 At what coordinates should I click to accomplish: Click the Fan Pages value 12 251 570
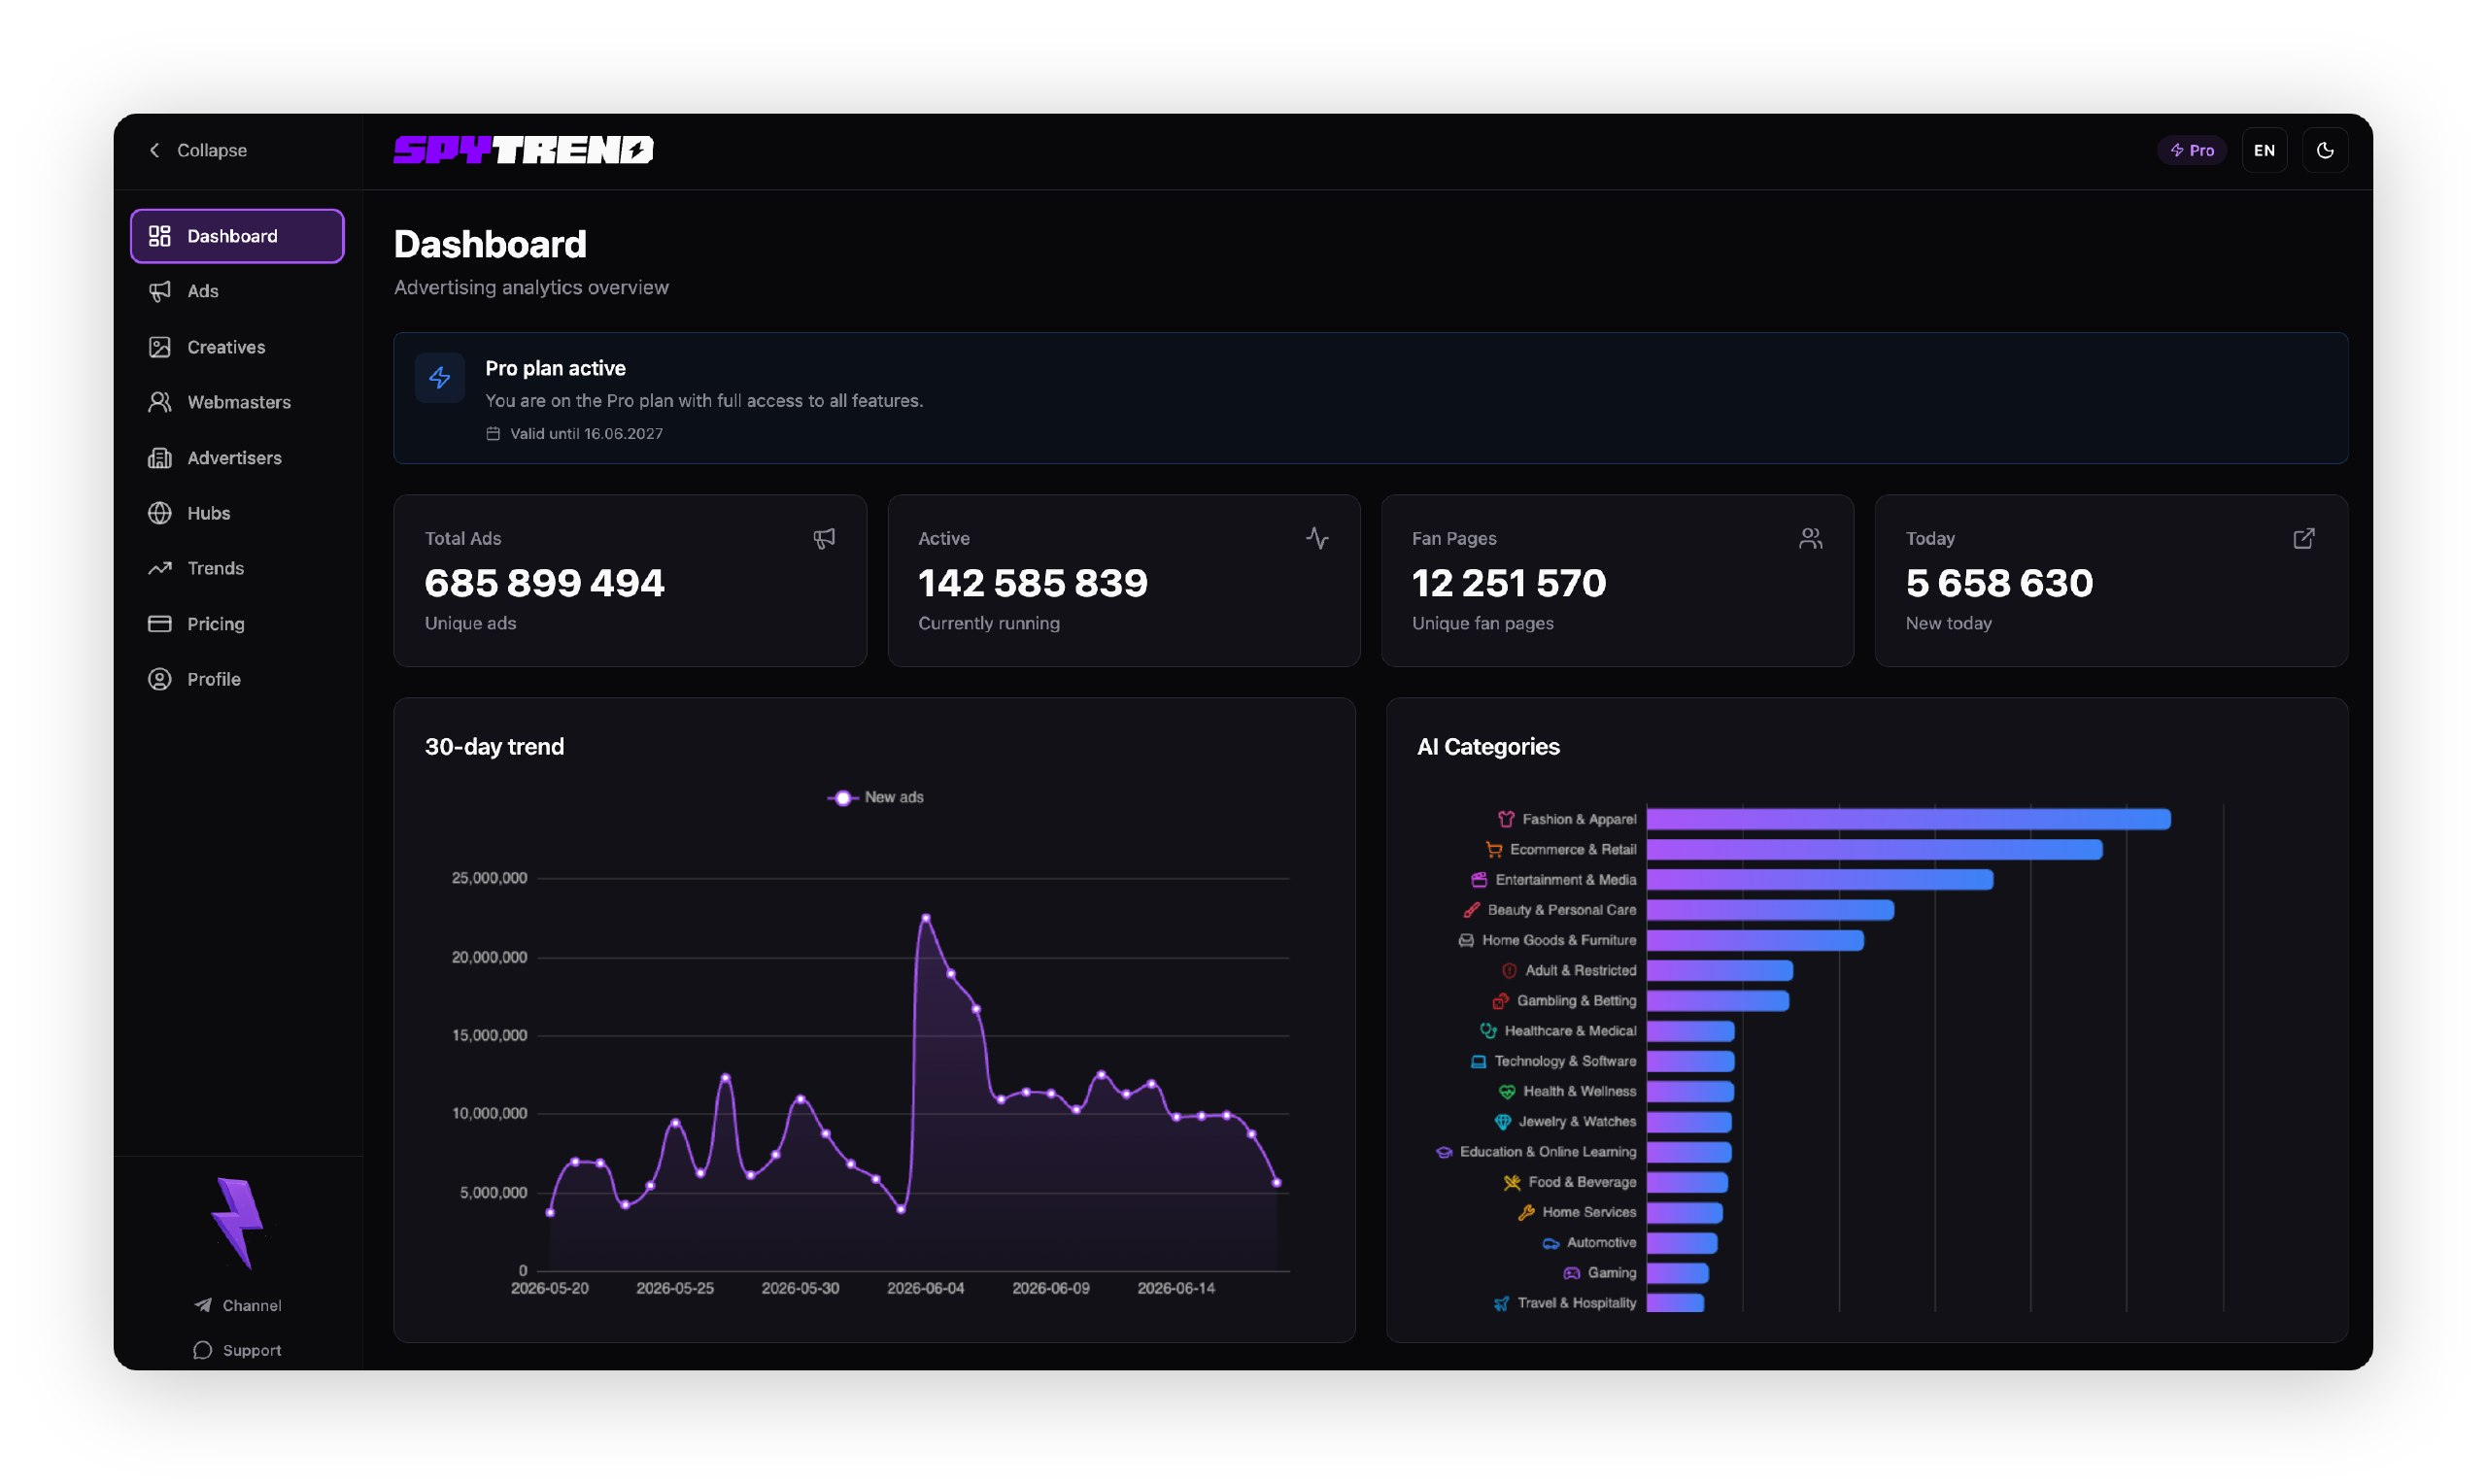coord(1508,583)
